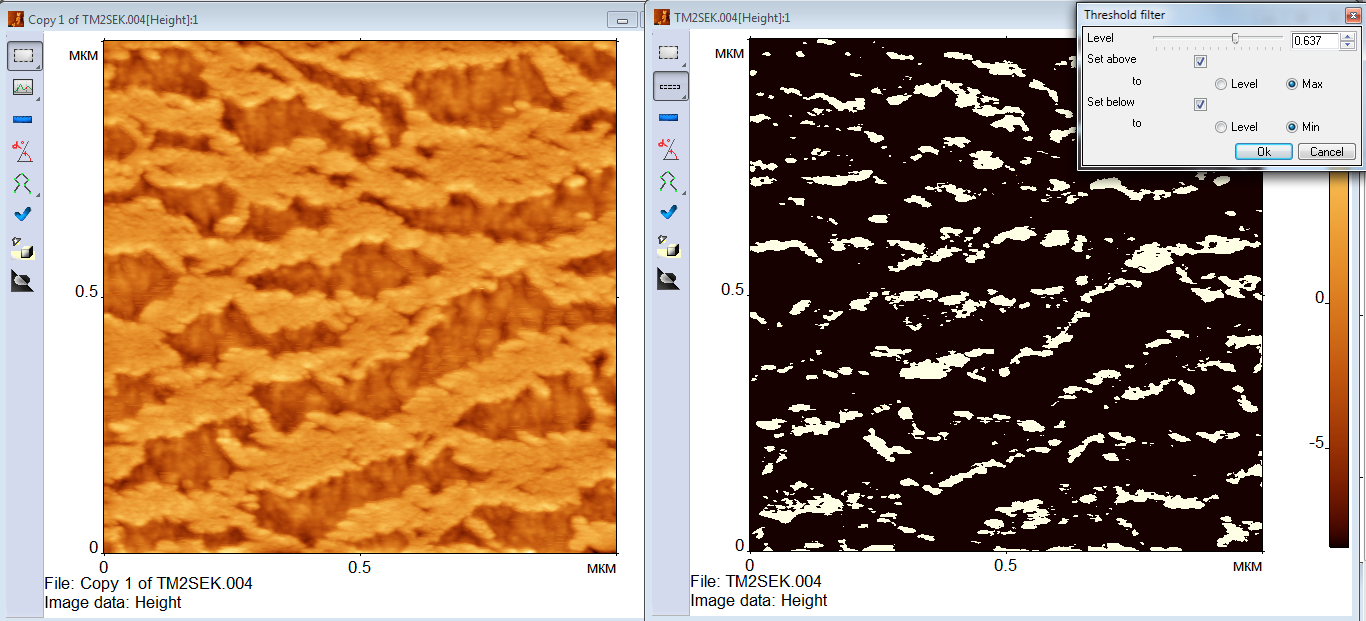Click the 0.637 level input field
The width and height of the screenshot is (1366, 621).
[x=1315, y=41]
